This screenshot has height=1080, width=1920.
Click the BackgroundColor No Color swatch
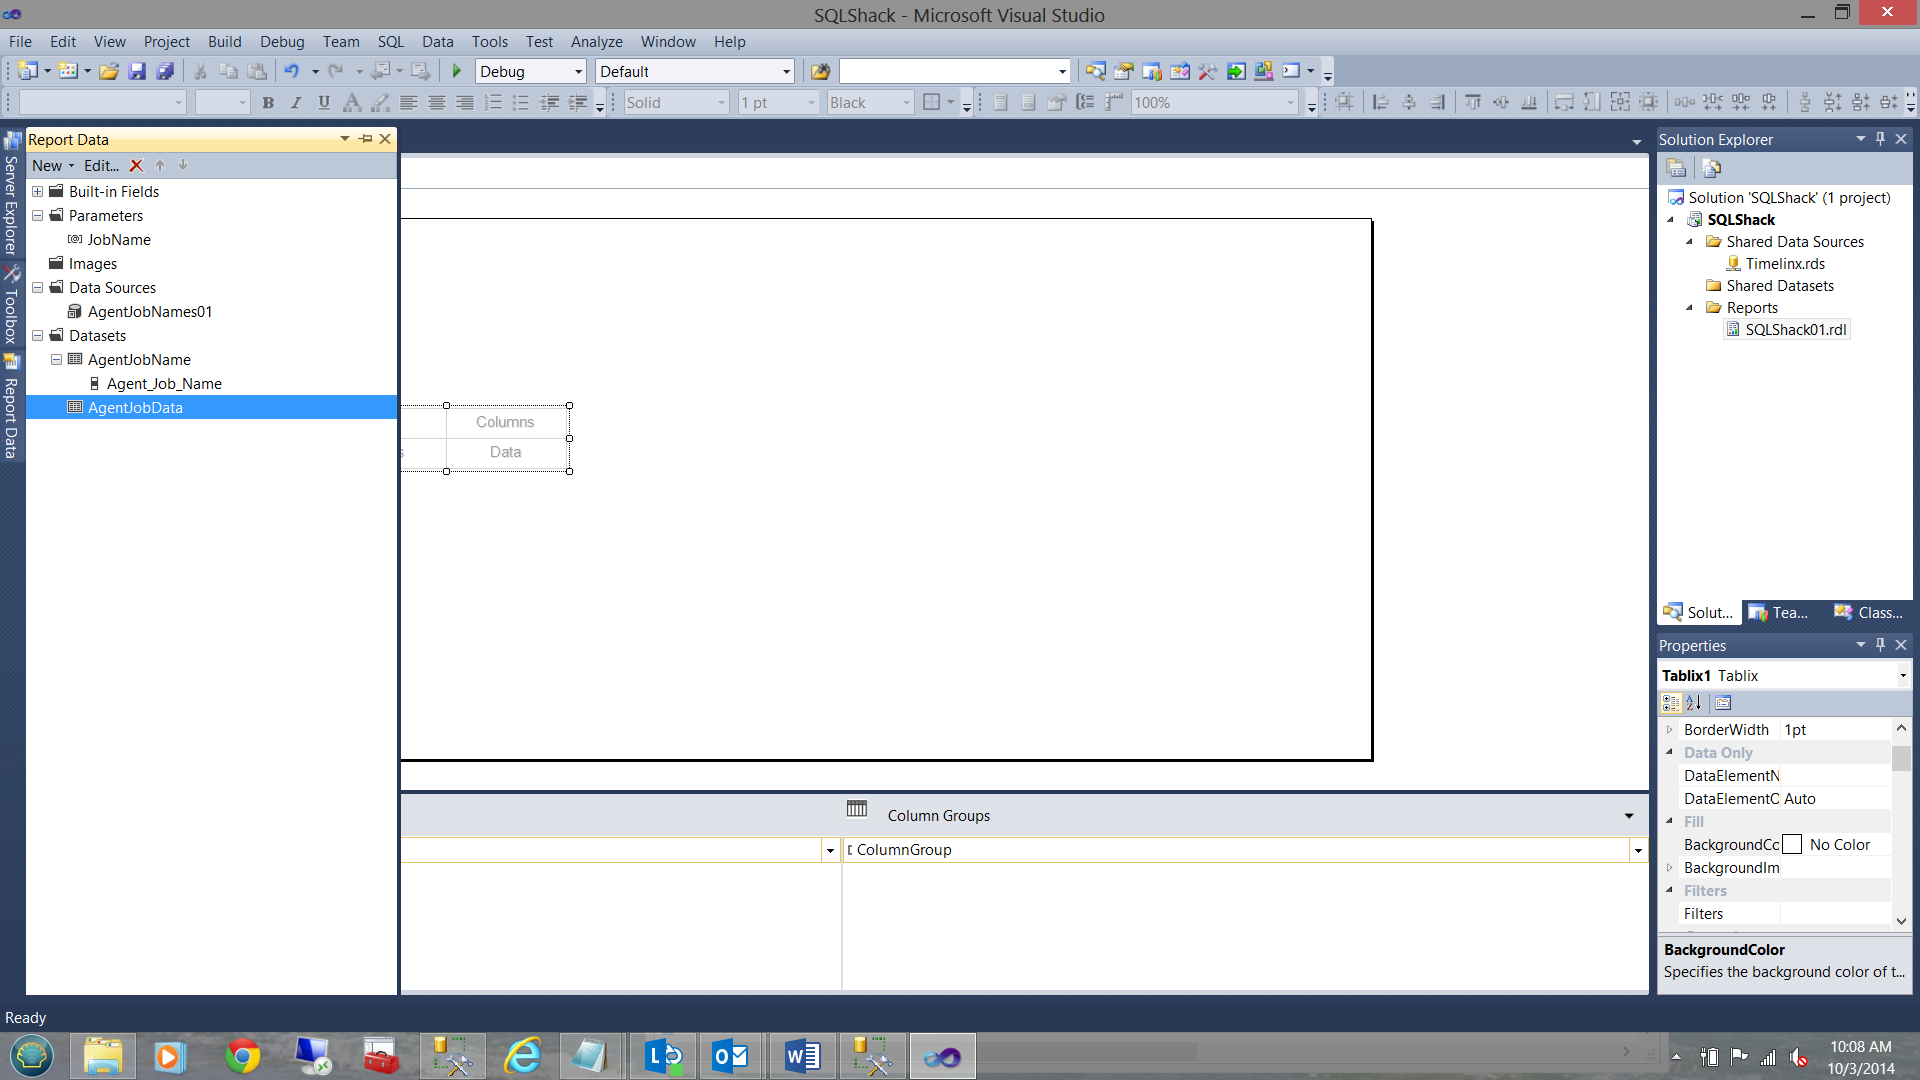point(1793,845)
